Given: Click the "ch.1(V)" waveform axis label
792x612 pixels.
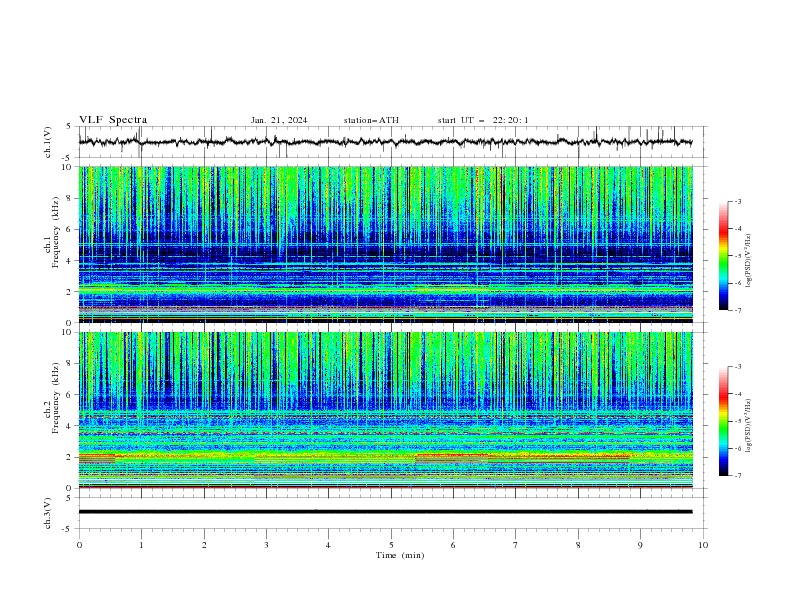Looking at the screenshot, I should 48,142.
